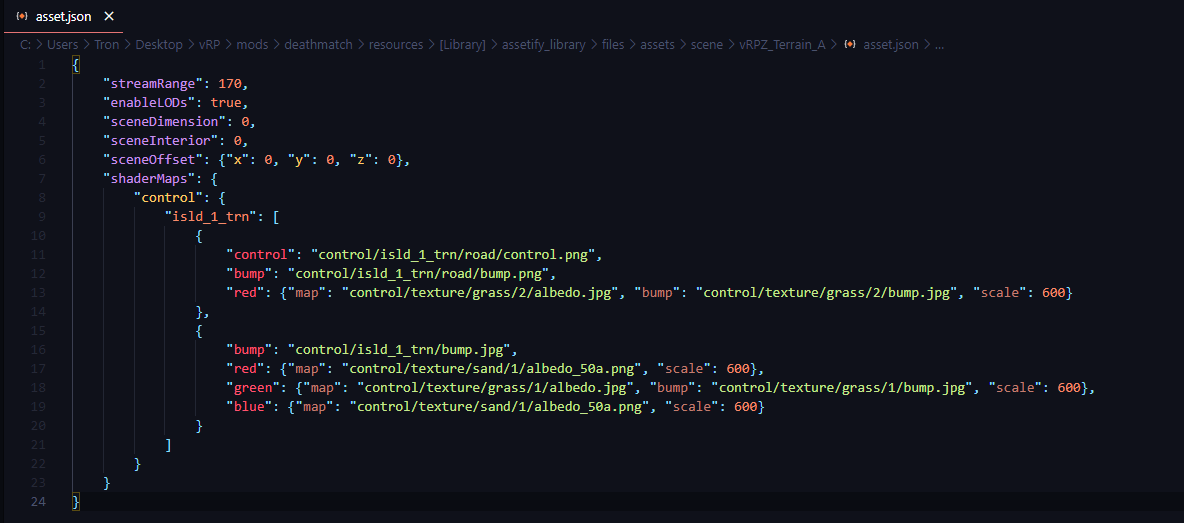Click the "sceneDimension" key
Image resolution: width=1184 pixels, height=523 pixels.
165,121
